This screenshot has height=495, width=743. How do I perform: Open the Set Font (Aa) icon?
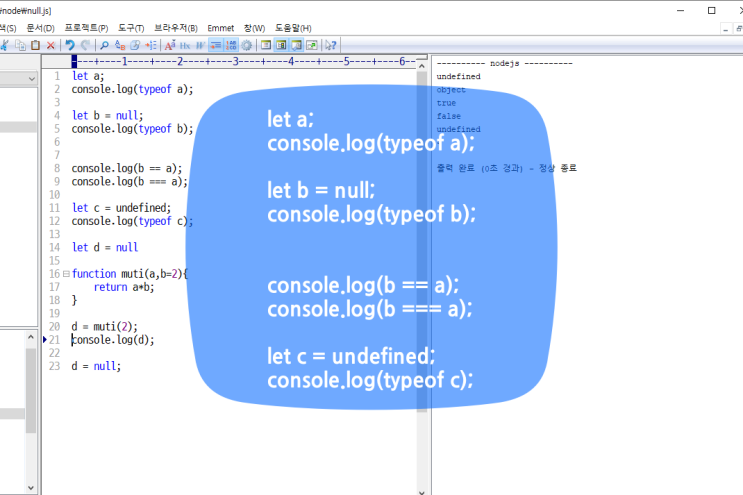coord(170,45)
